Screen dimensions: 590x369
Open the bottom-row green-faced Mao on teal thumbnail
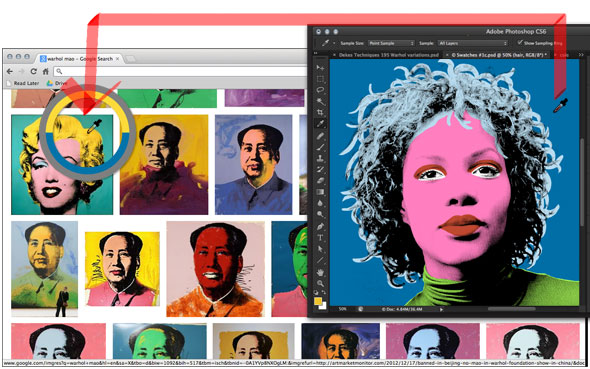pyautogui.click(x=160, y=341)
